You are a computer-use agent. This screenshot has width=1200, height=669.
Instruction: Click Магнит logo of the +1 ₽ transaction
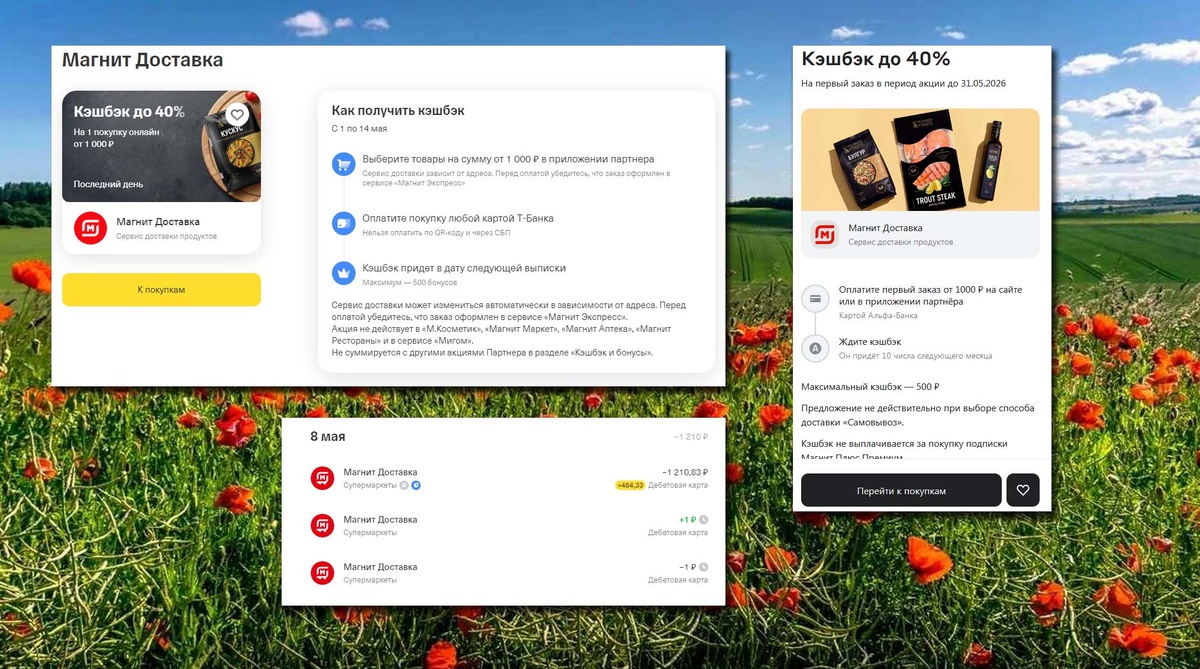pos(322,525)
